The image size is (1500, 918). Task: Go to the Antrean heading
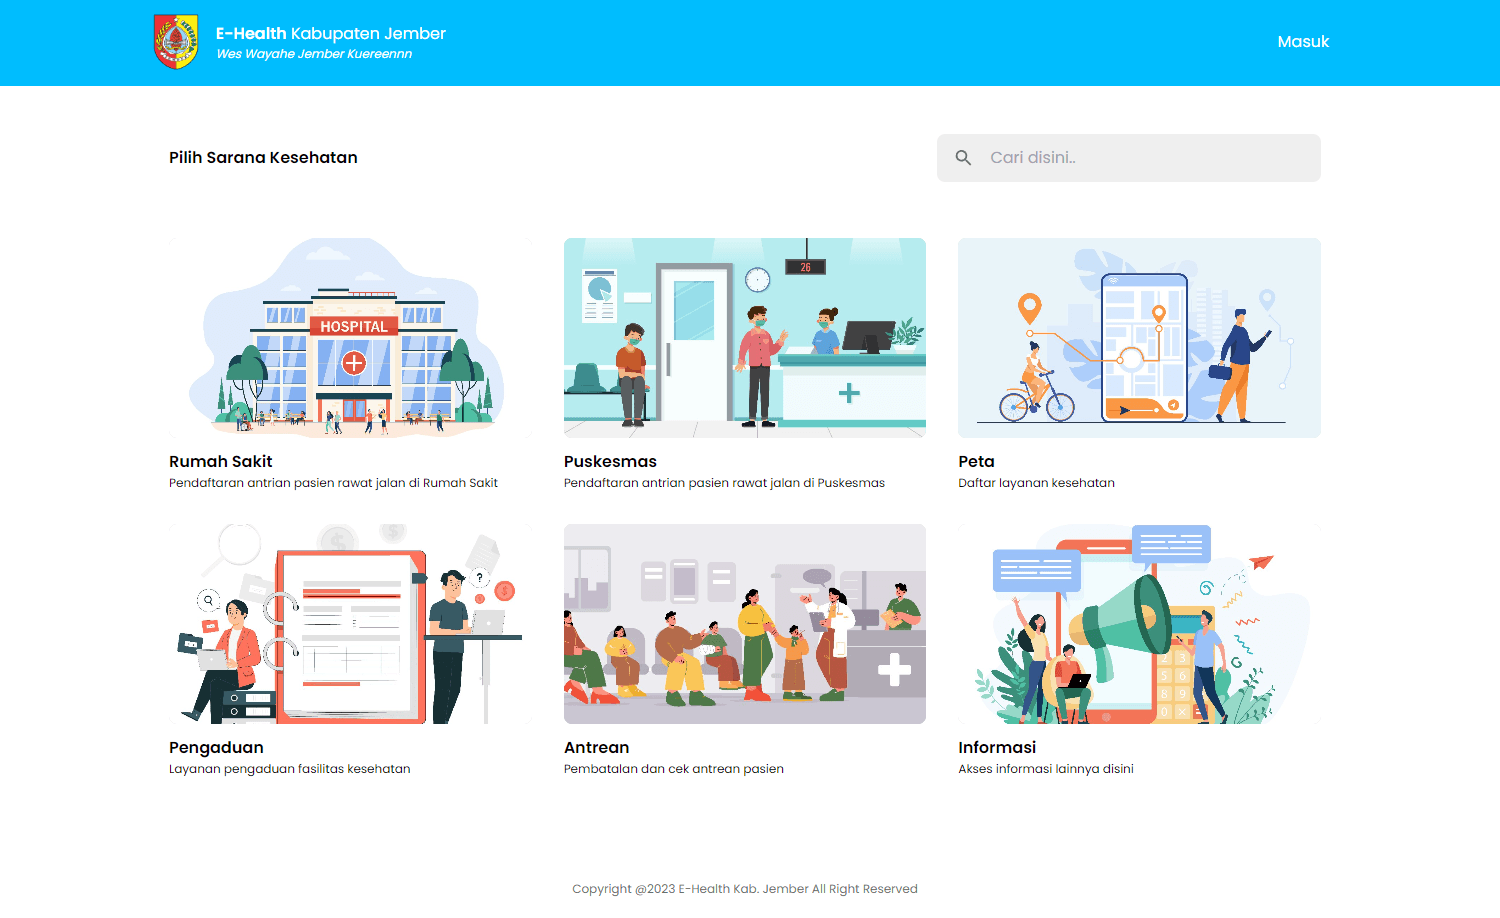point(596,747)
